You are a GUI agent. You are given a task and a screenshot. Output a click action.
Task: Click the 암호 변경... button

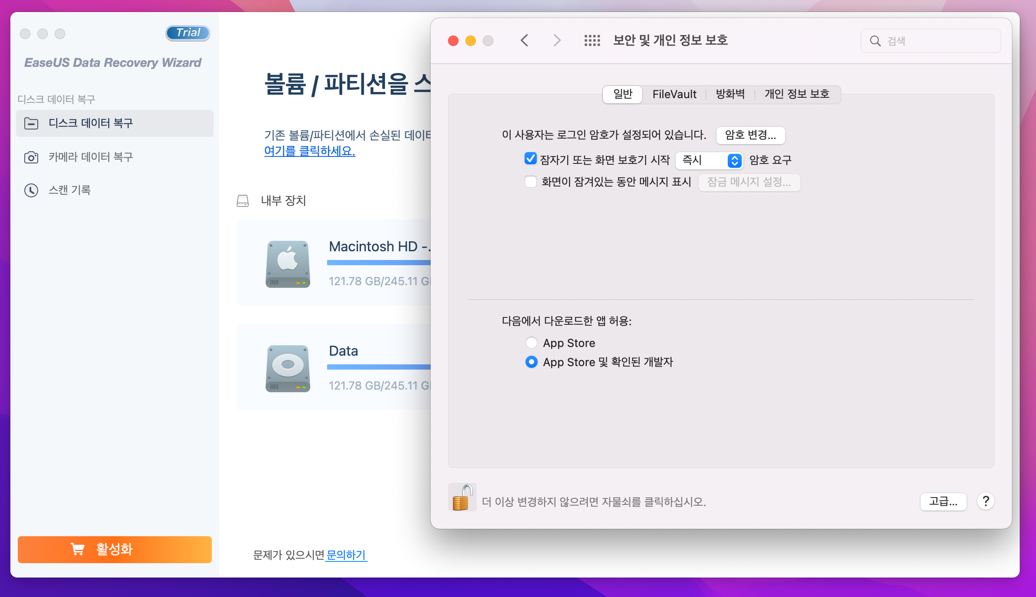click(751, 135)
